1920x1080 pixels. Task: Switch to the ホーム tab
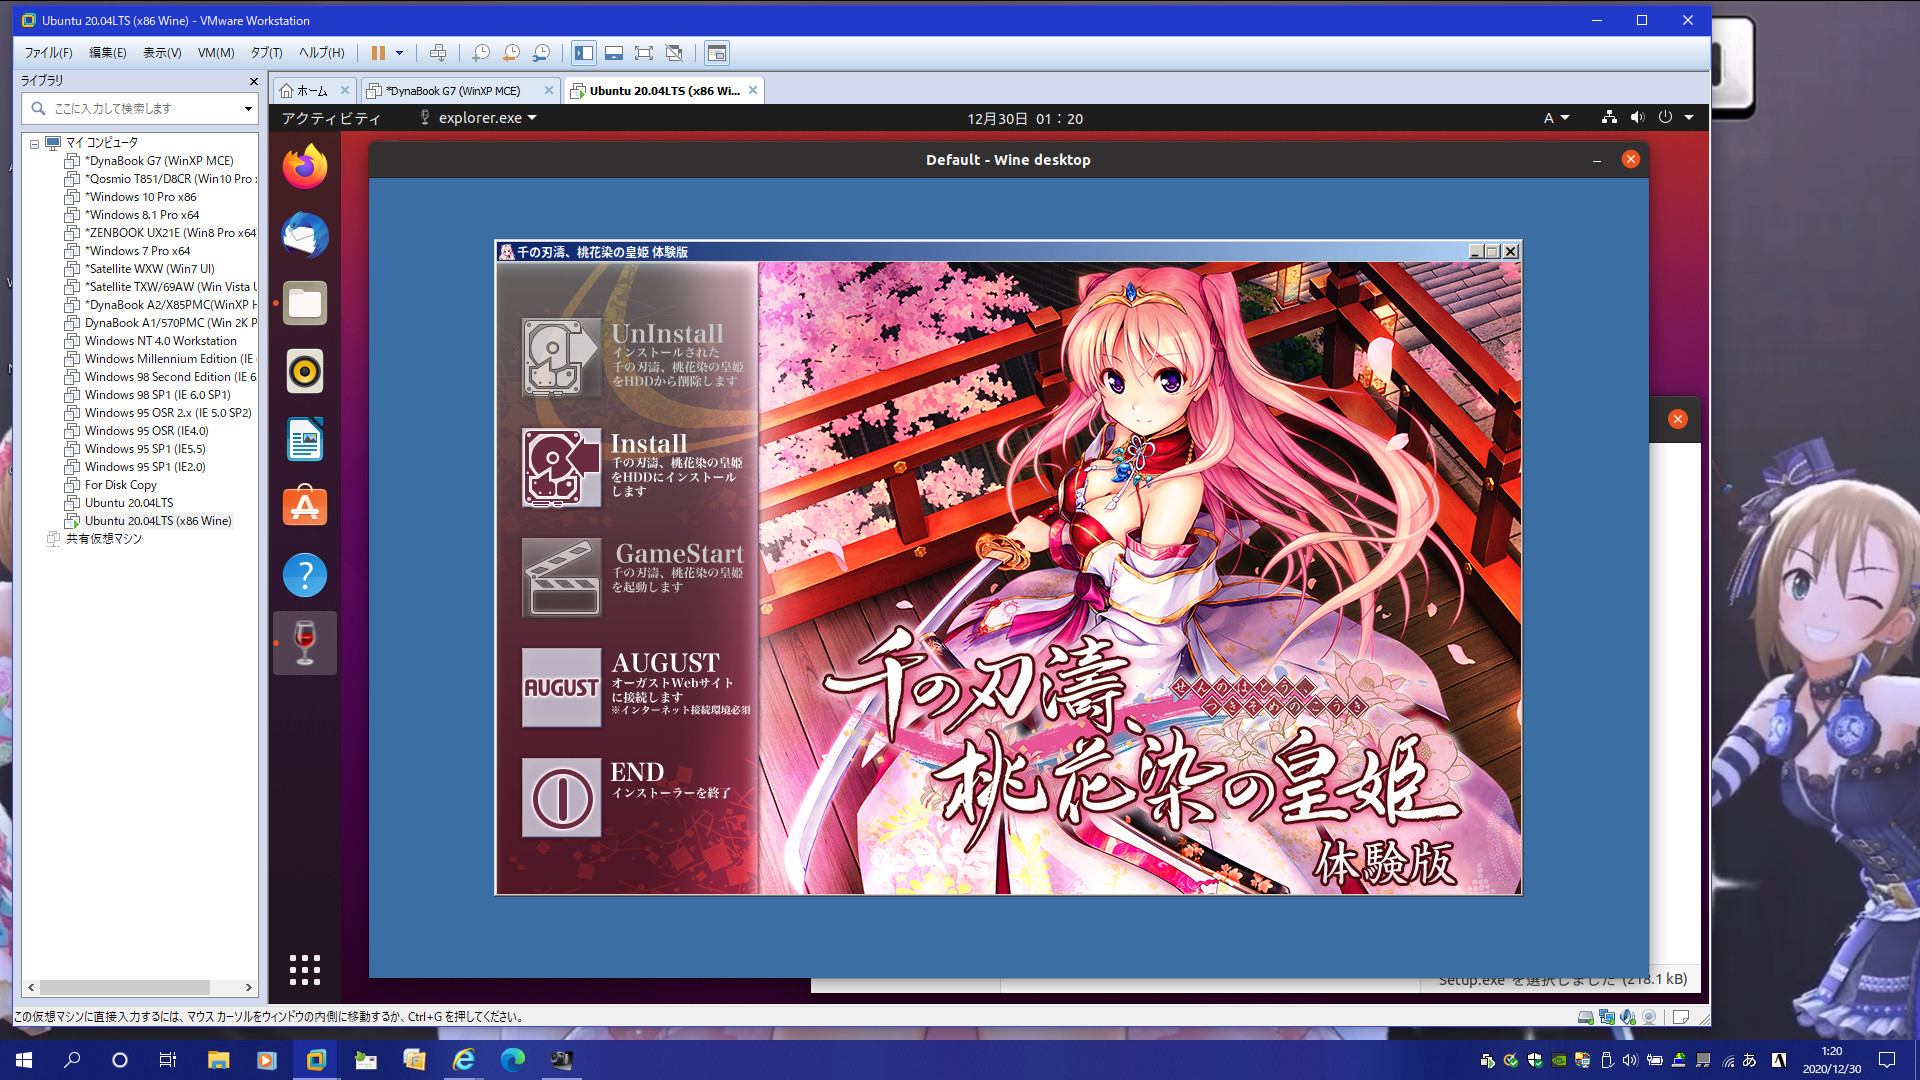pos(313,91)
